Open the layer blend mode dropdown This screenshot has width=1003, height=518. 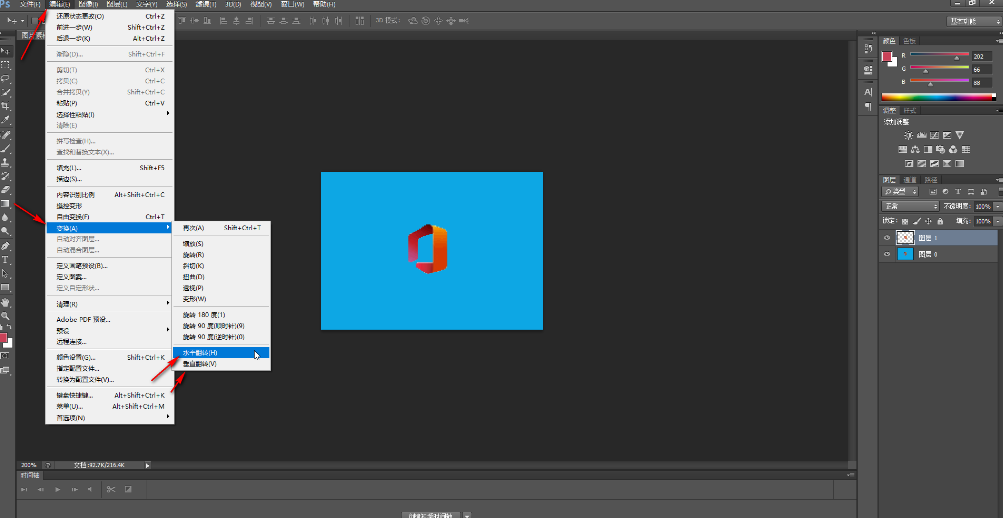pyautogui.click(x=911, y=205)
